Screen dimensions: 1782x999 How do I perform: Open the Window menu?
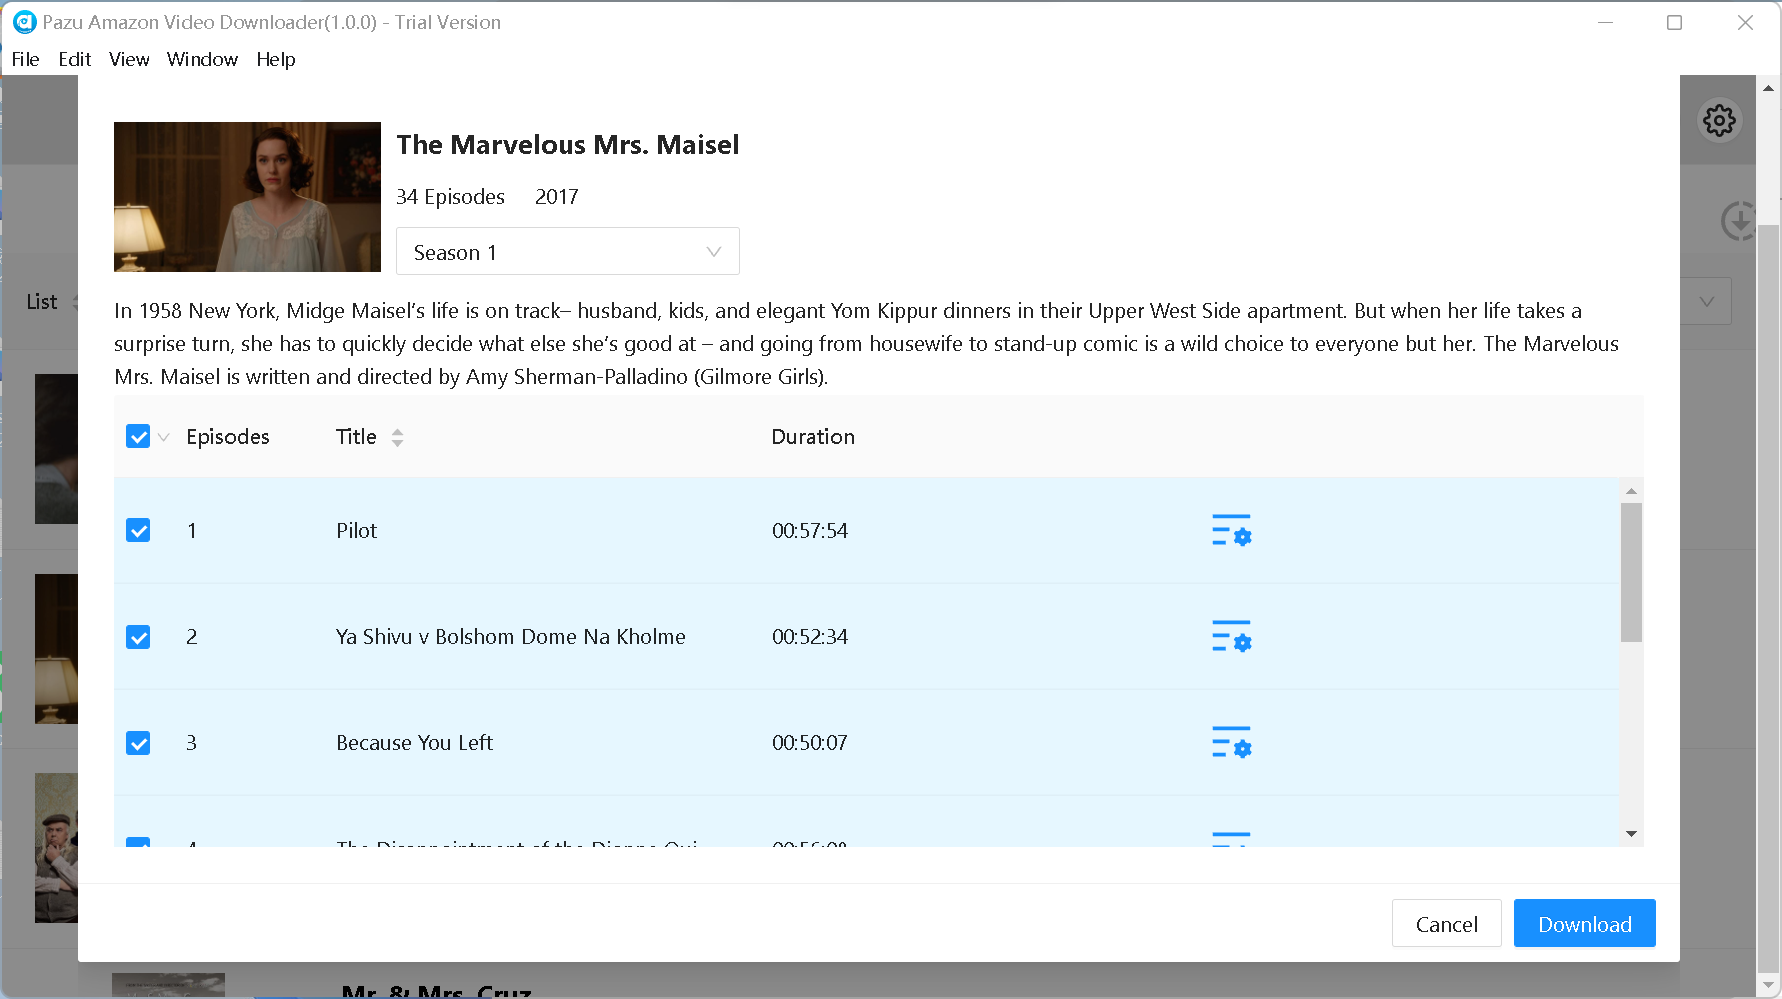tap(202, 59)
